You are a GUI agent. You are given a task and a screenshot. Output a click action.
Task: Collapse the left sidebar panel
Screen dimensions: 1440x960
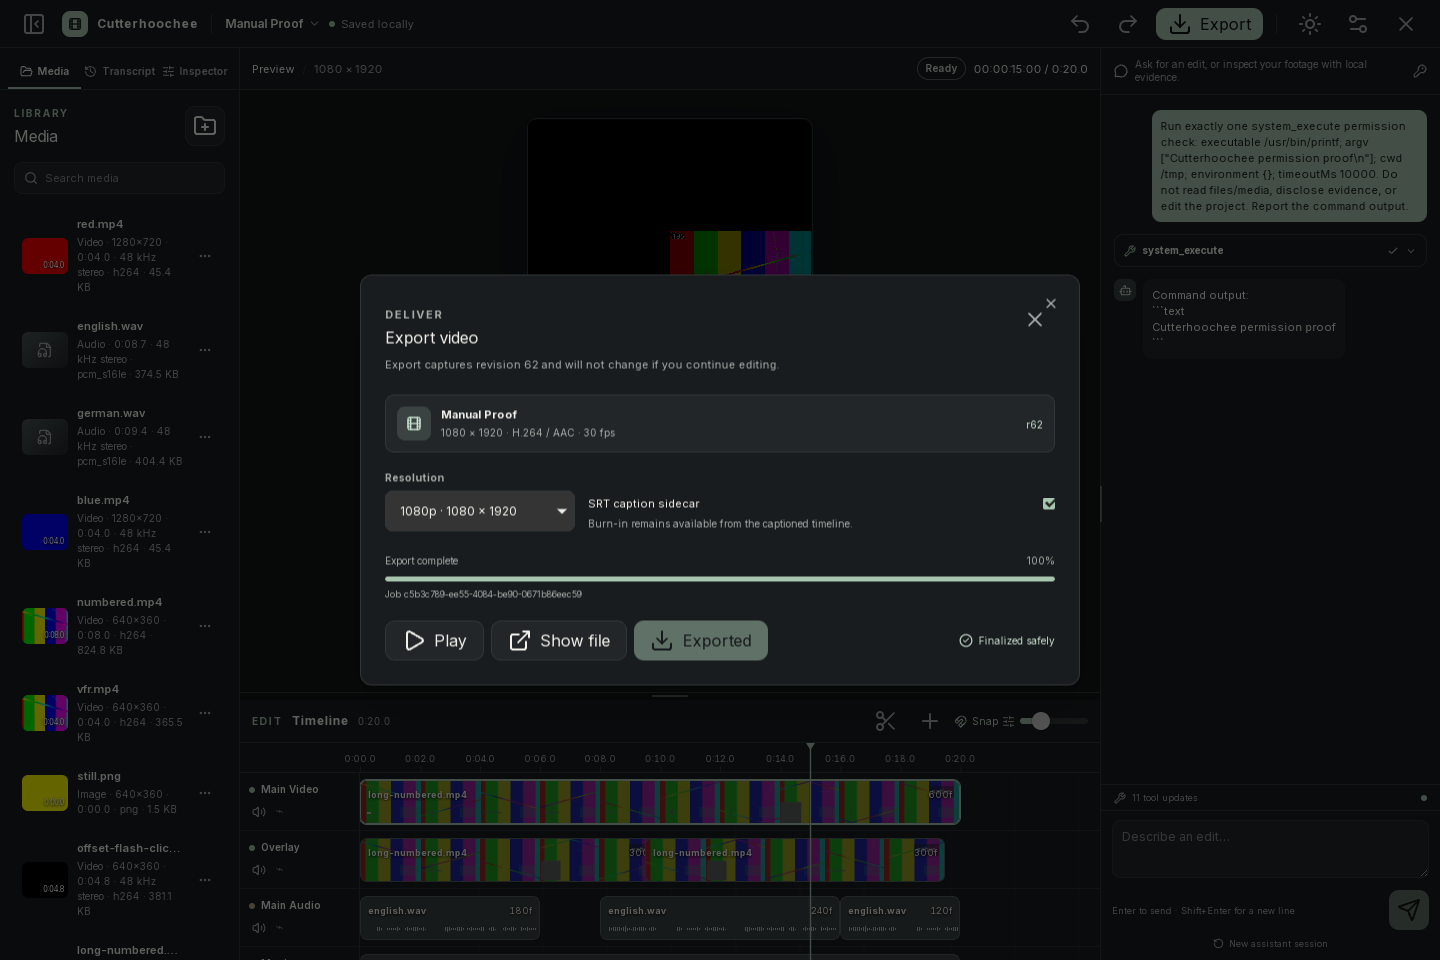[34, 24]
